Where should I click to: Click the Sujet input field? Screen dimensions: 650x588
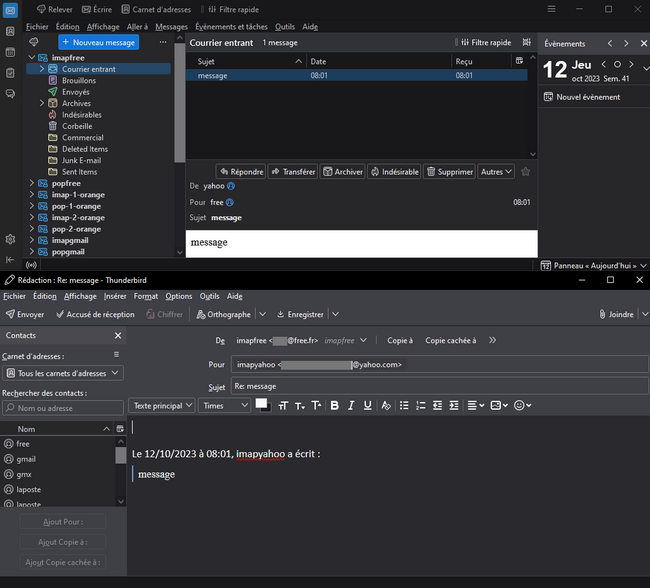pos(438,386)
